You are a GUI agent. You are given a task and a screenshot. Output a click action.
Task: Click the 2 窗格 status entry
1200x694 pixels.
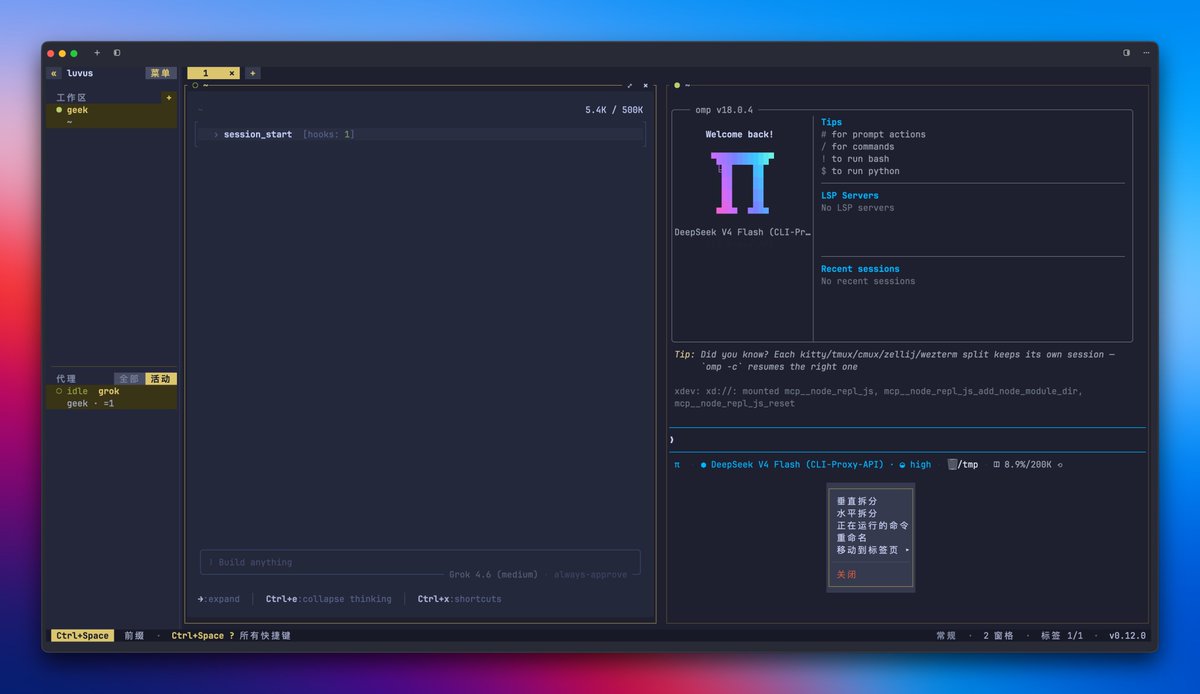998,636
